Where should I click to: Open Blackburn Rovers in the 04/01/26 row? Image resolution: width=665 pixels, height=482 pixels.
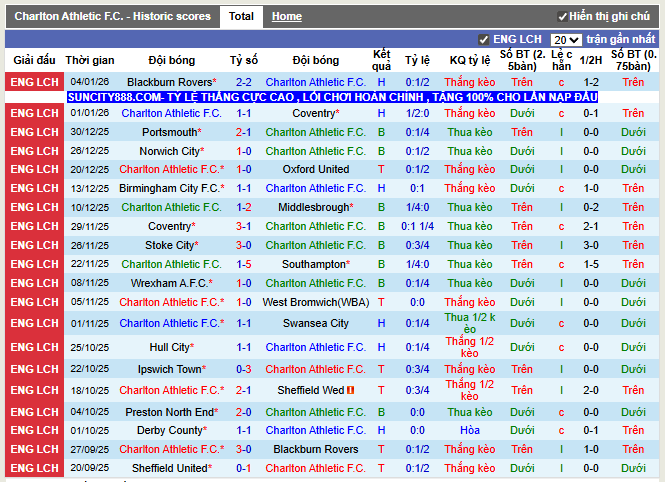(x=172, y=82)
